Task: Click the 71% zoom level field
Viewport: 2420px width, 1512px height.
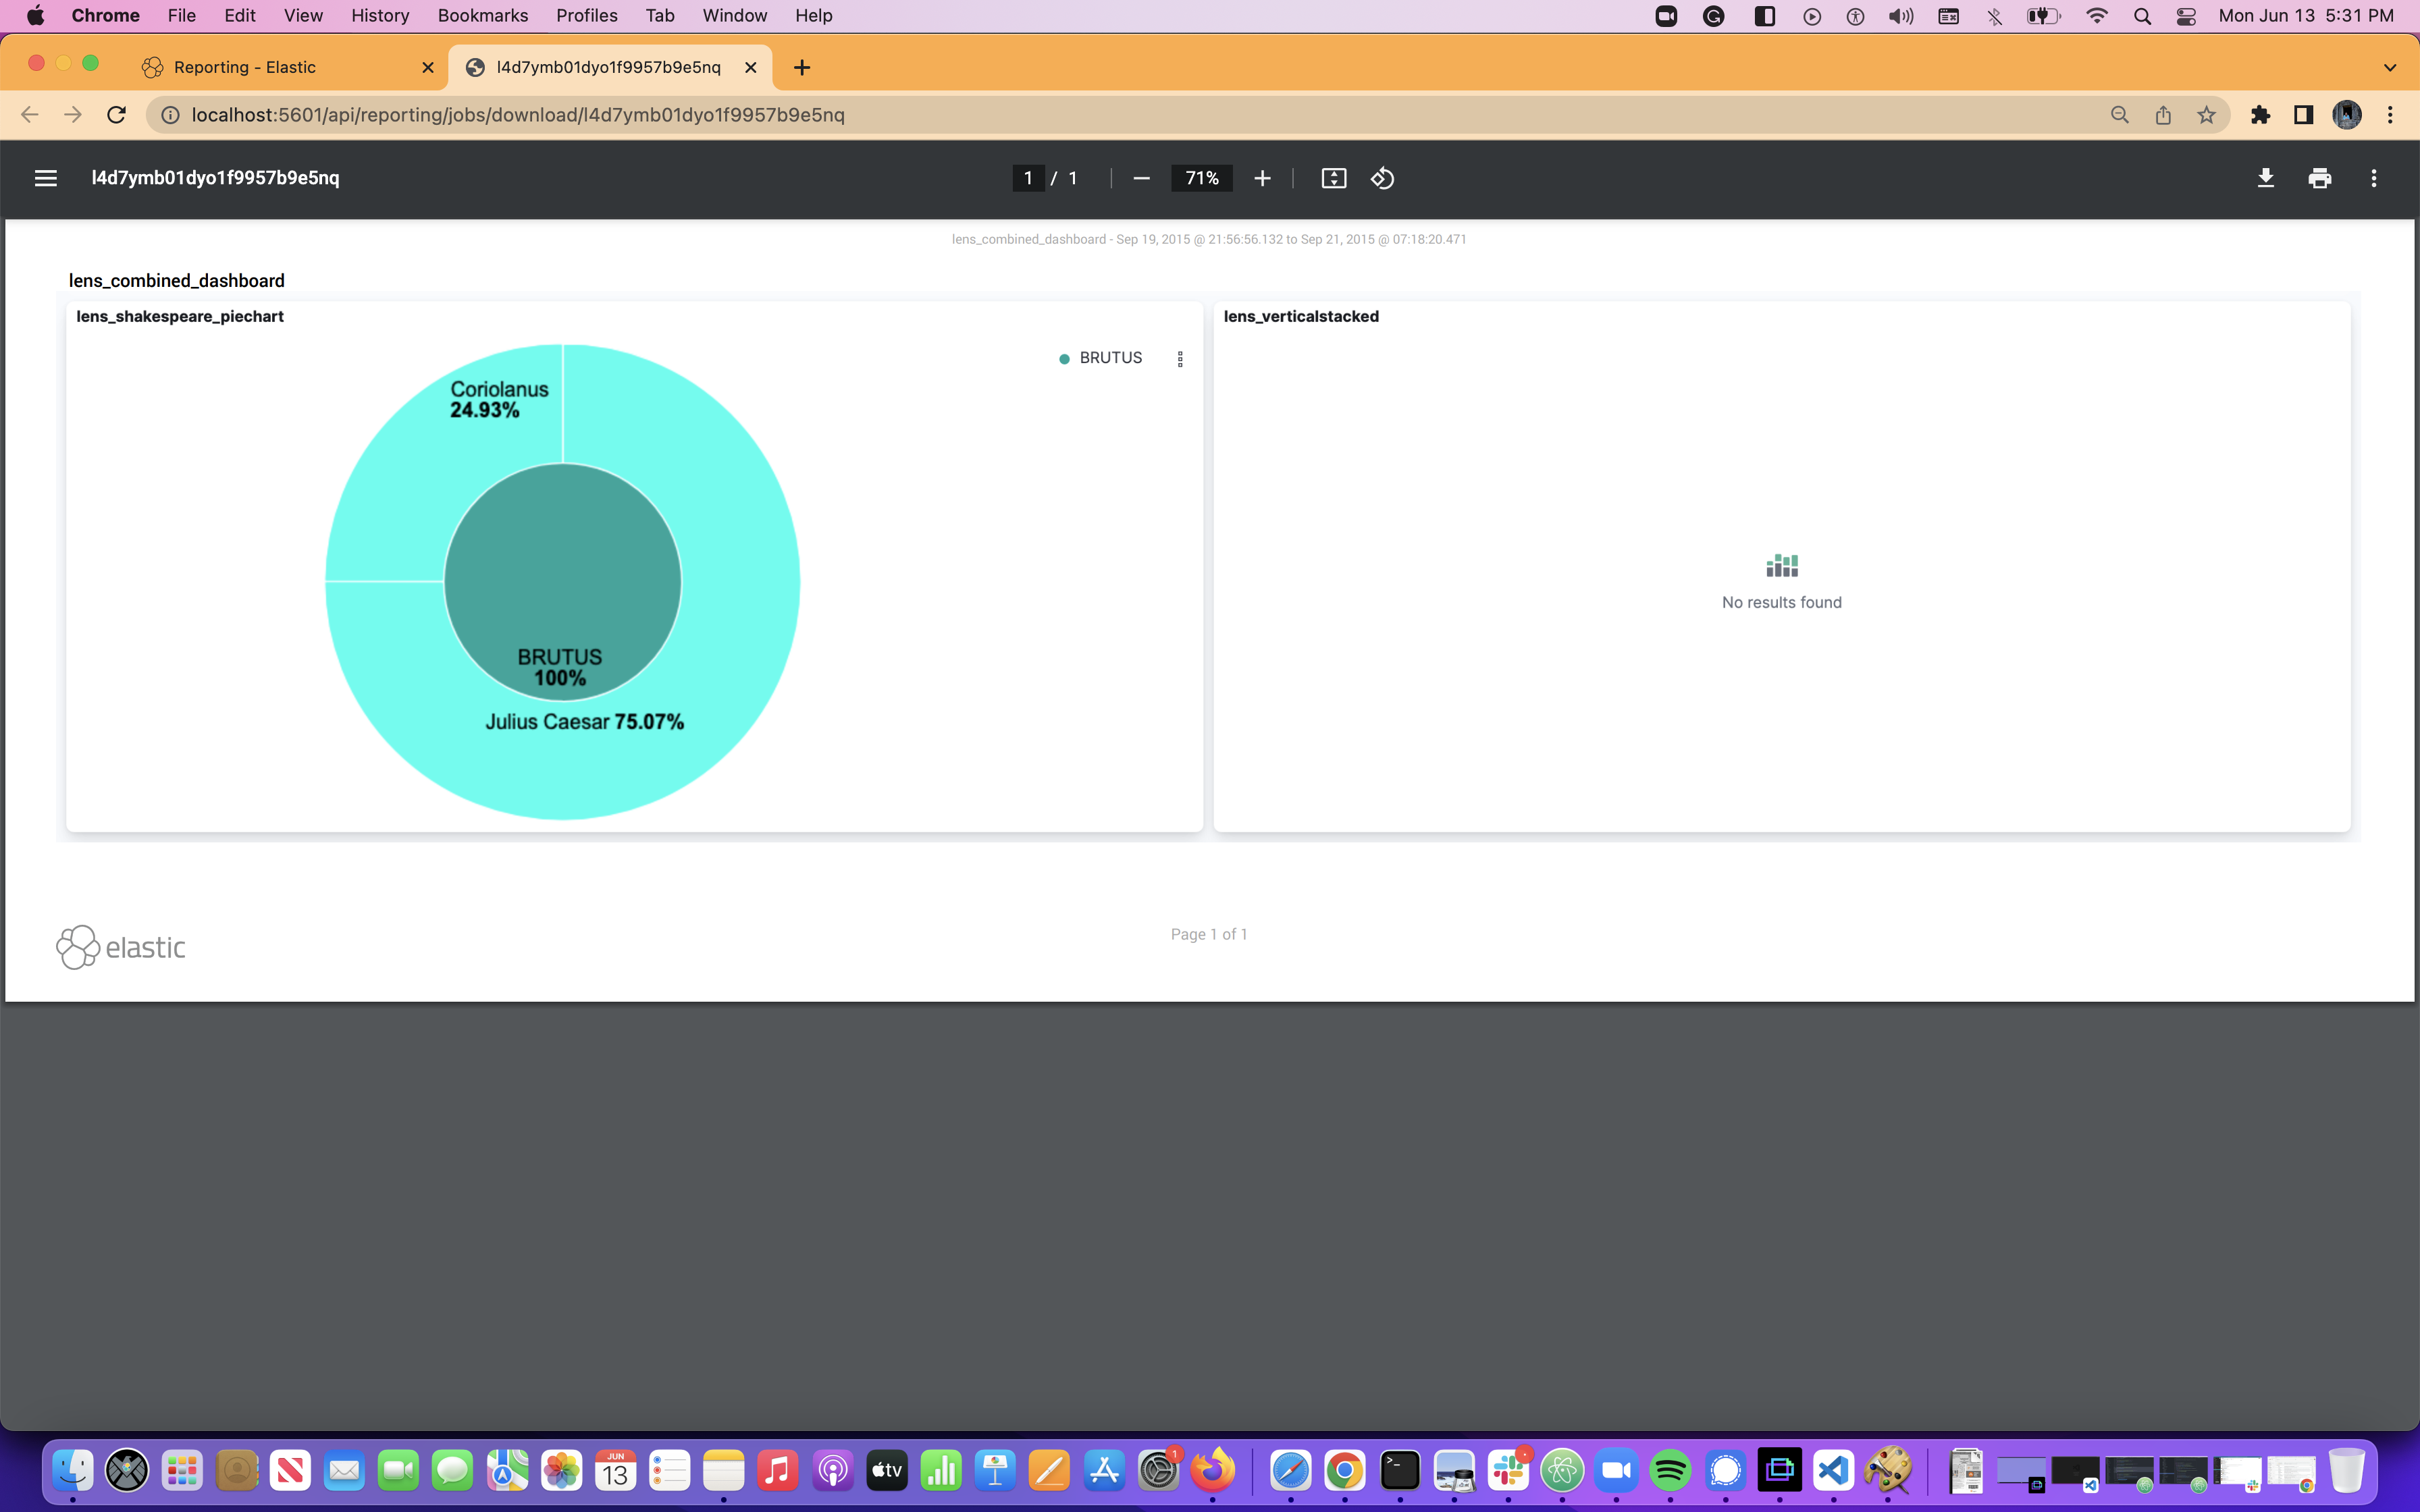Action: [x=1202, y=178]
